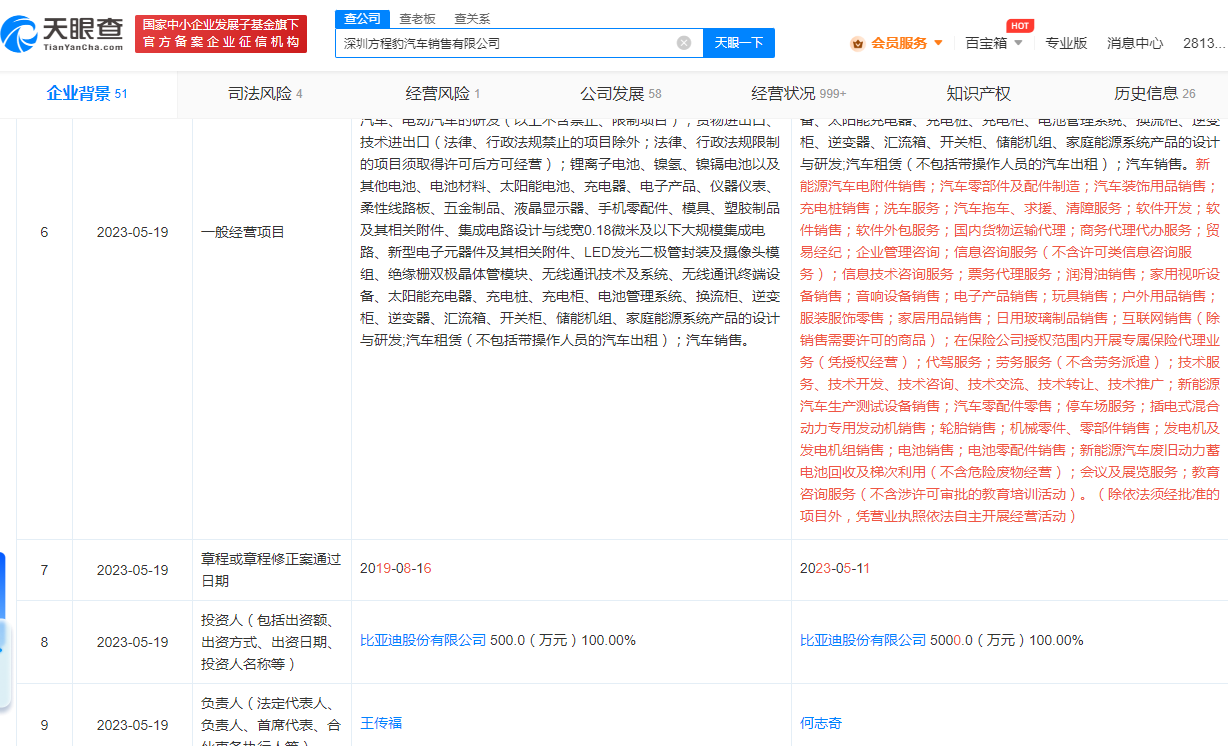Click the crown icon beside 会员服务

[x=857, y=43]
